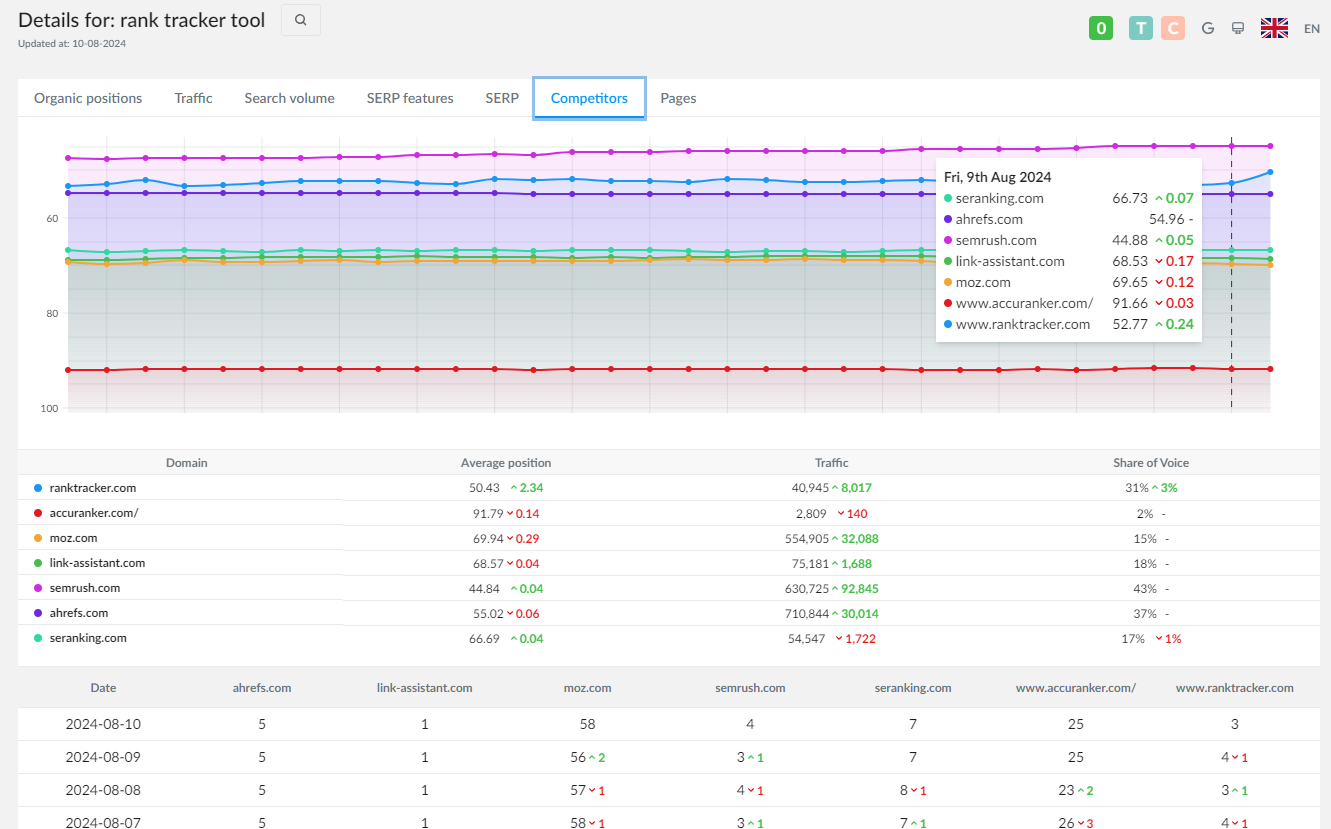The width and height of the screenshot is (1331, 829).
Task: Click seranking.com entry in the chart tooltip
Action: pos(999,198)
